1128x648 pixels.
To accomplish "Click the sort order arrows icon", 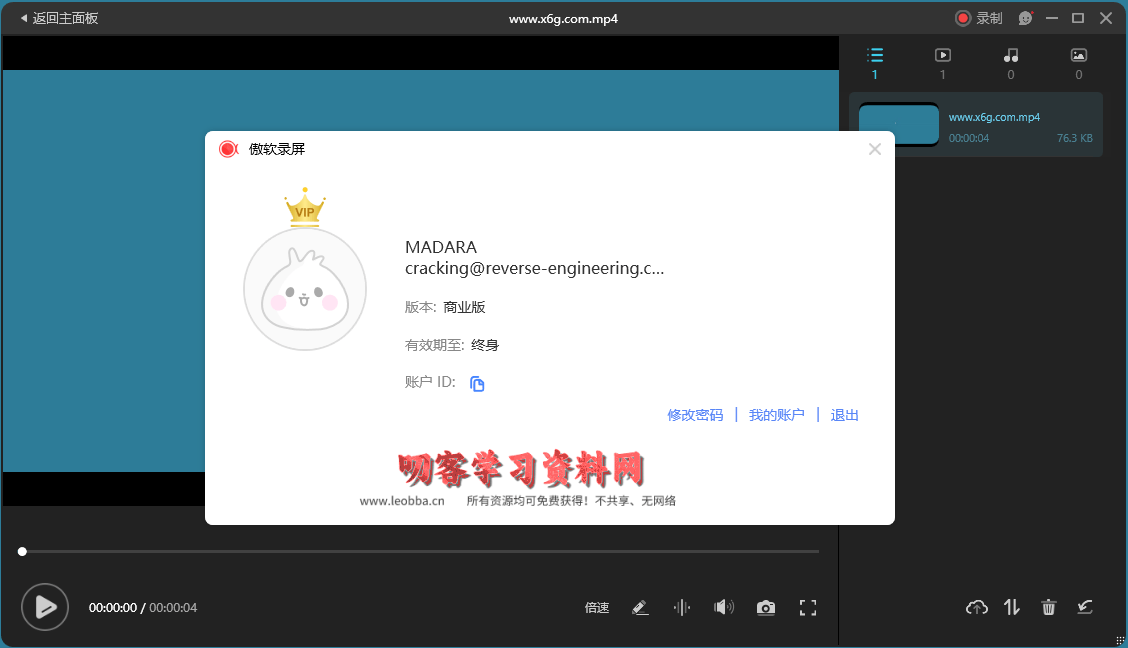I will pyautogui.click(x=1012, y=607).
